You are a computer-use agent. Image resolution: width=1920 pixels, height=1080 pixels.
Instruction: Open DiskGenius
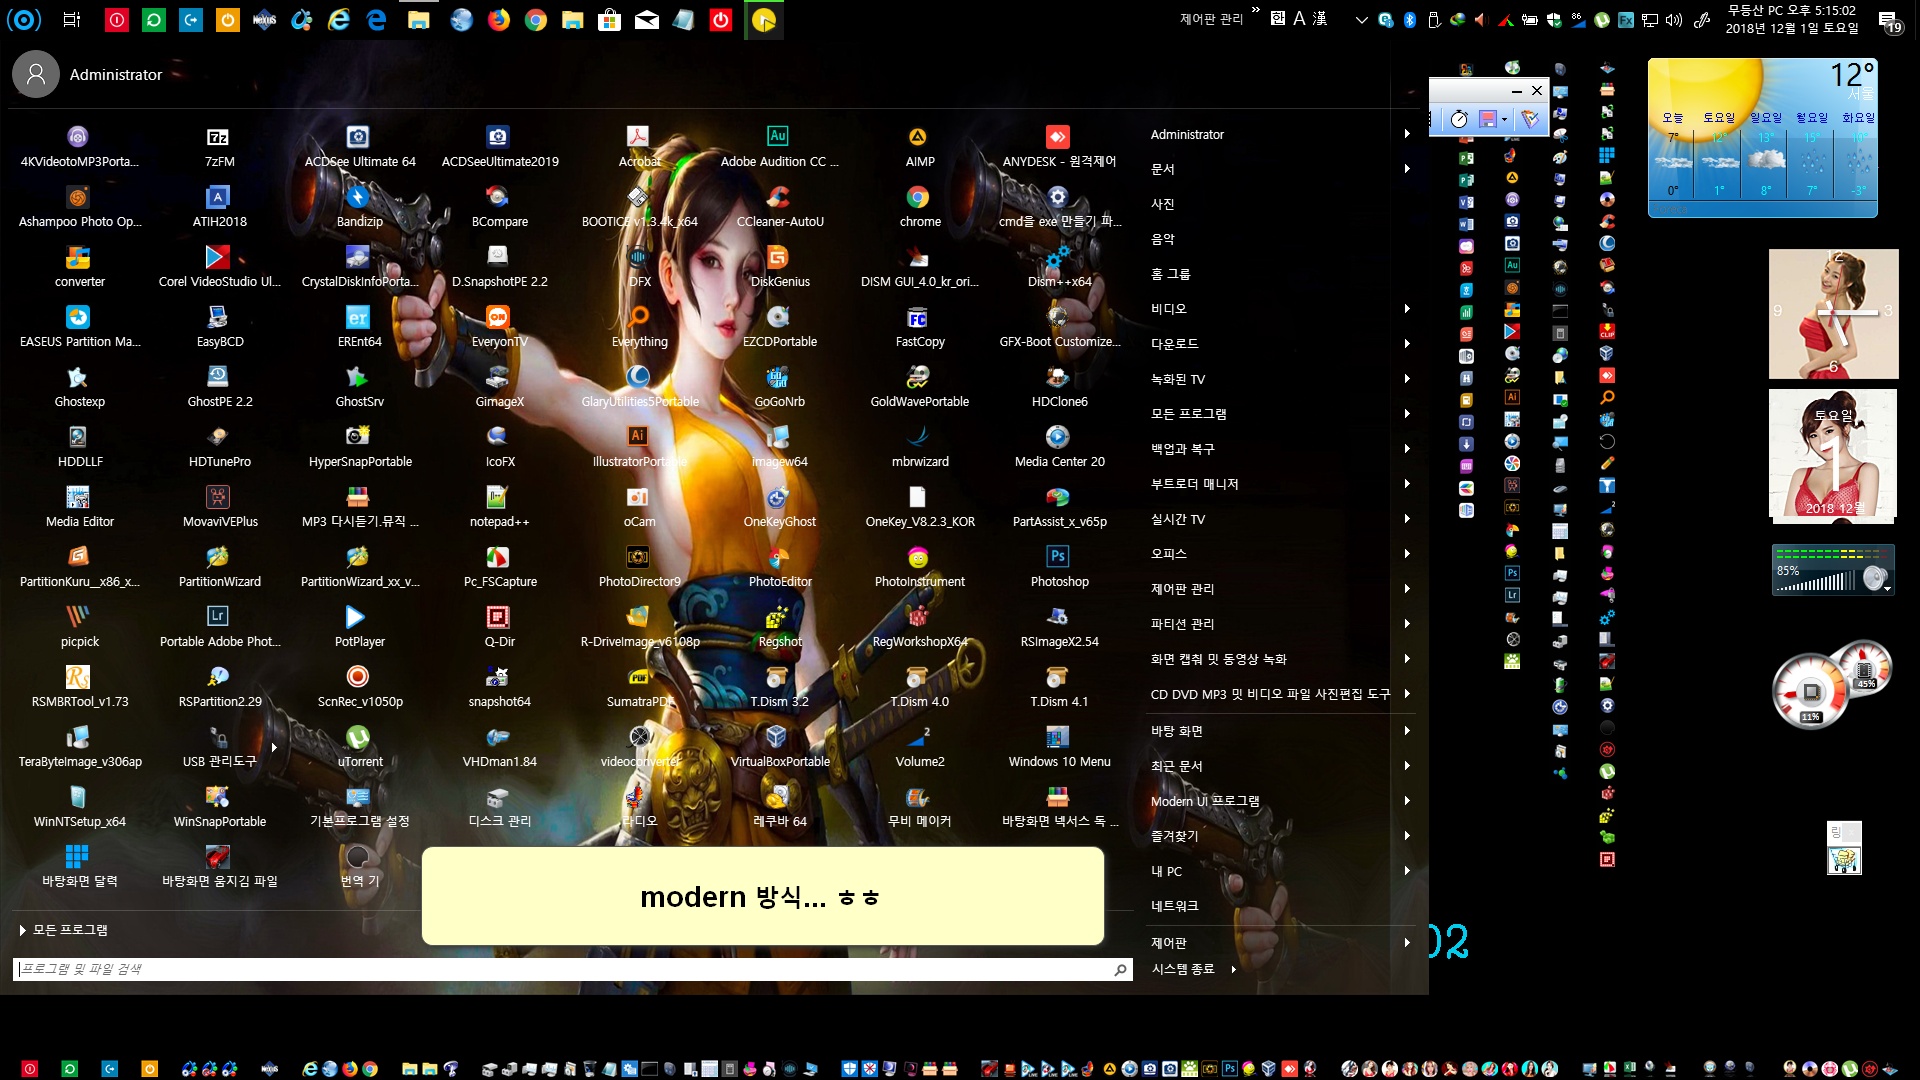(x=778, y=257)
